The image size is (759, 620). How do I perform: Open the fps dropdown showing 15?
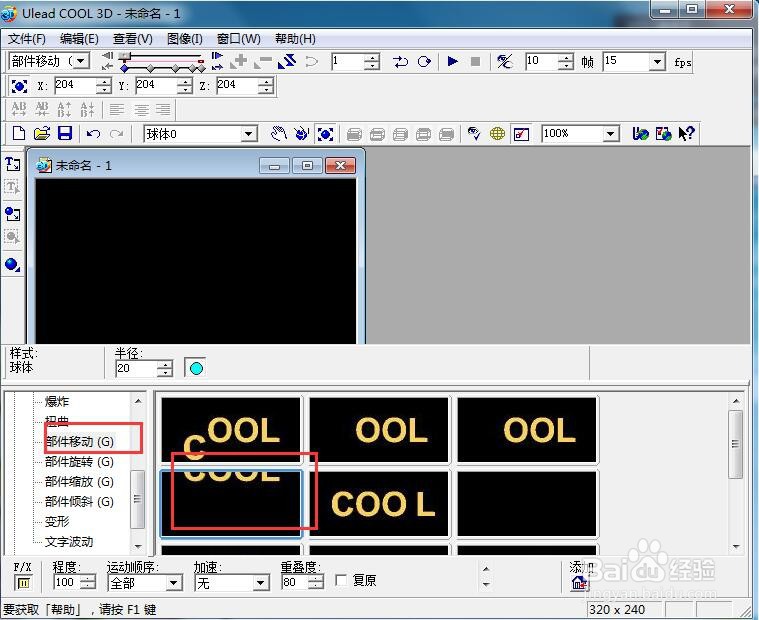(657, 61)
